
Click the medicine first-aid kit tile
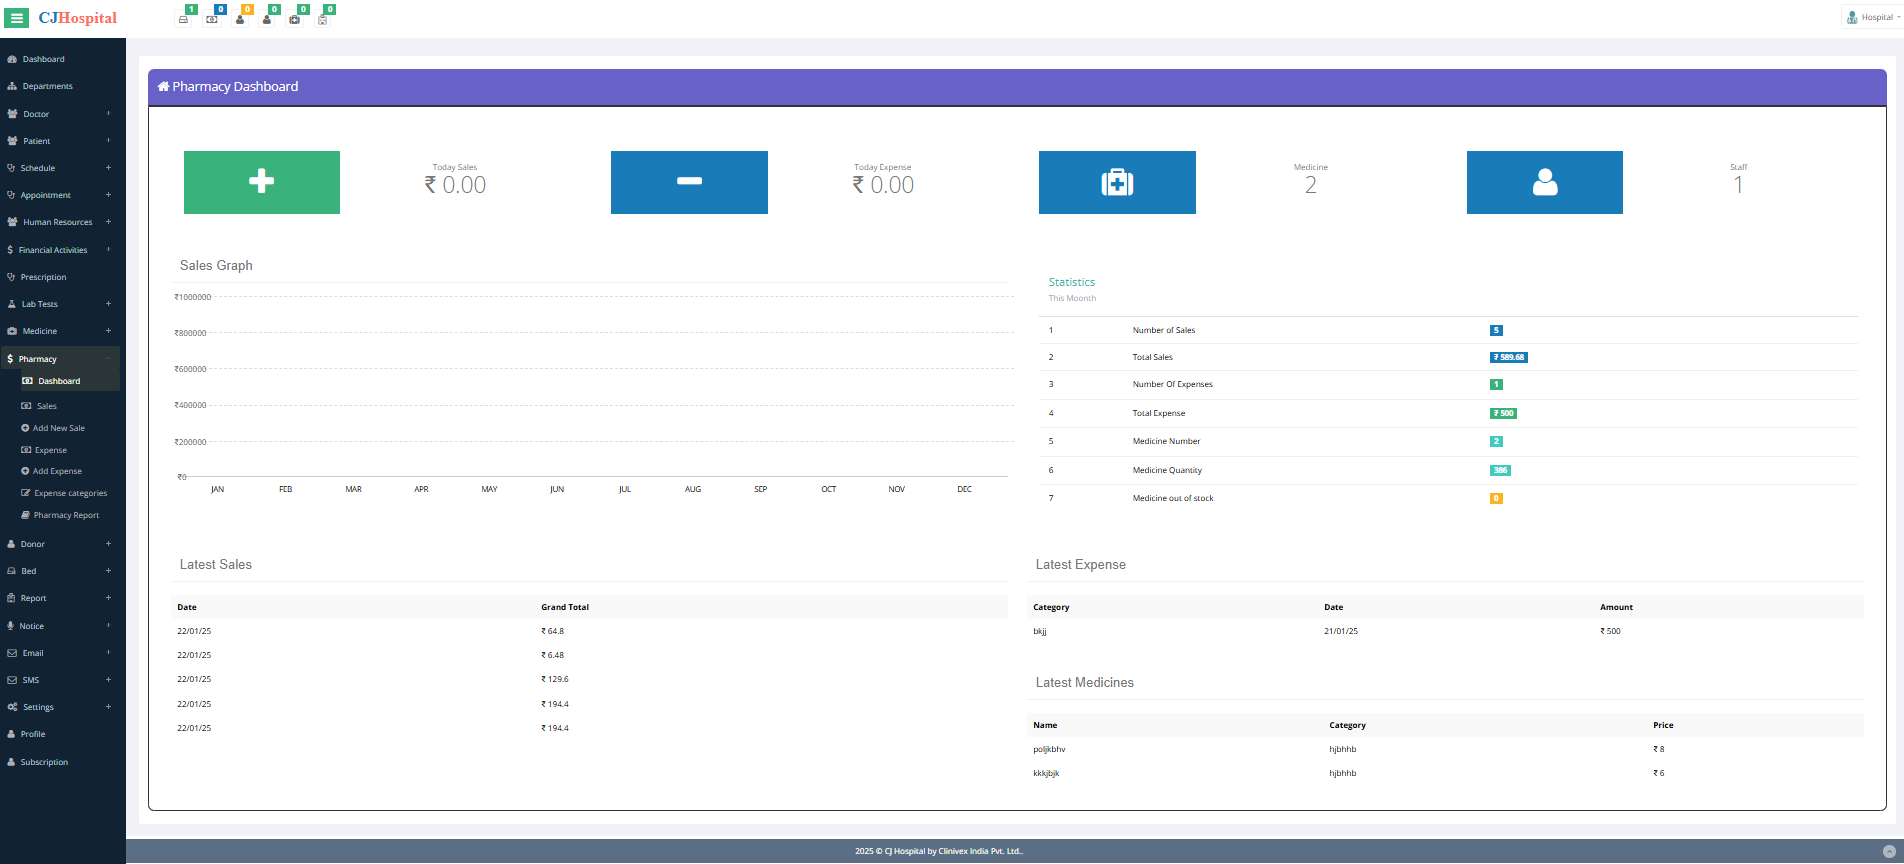coord(1116,182)
